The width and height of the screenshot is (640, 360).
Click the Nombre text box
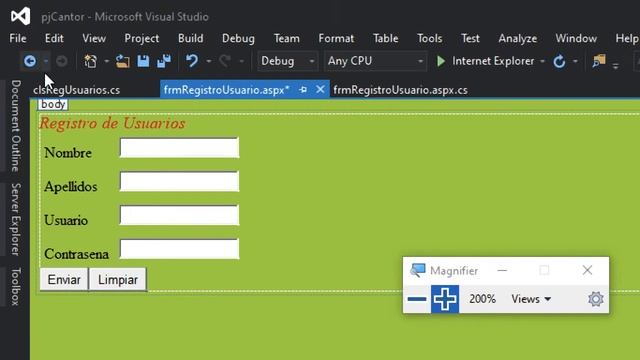click(179, 148)
